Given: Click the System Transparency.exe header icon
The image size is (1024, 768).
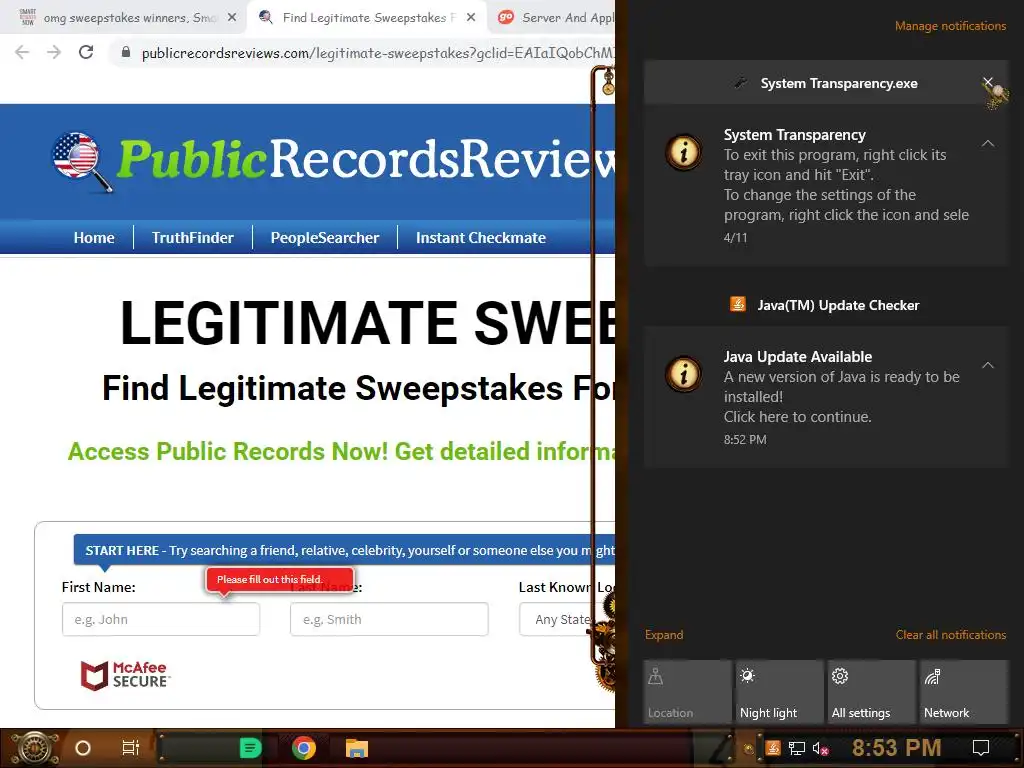Looking at the screenshot, I should [740, 83].
